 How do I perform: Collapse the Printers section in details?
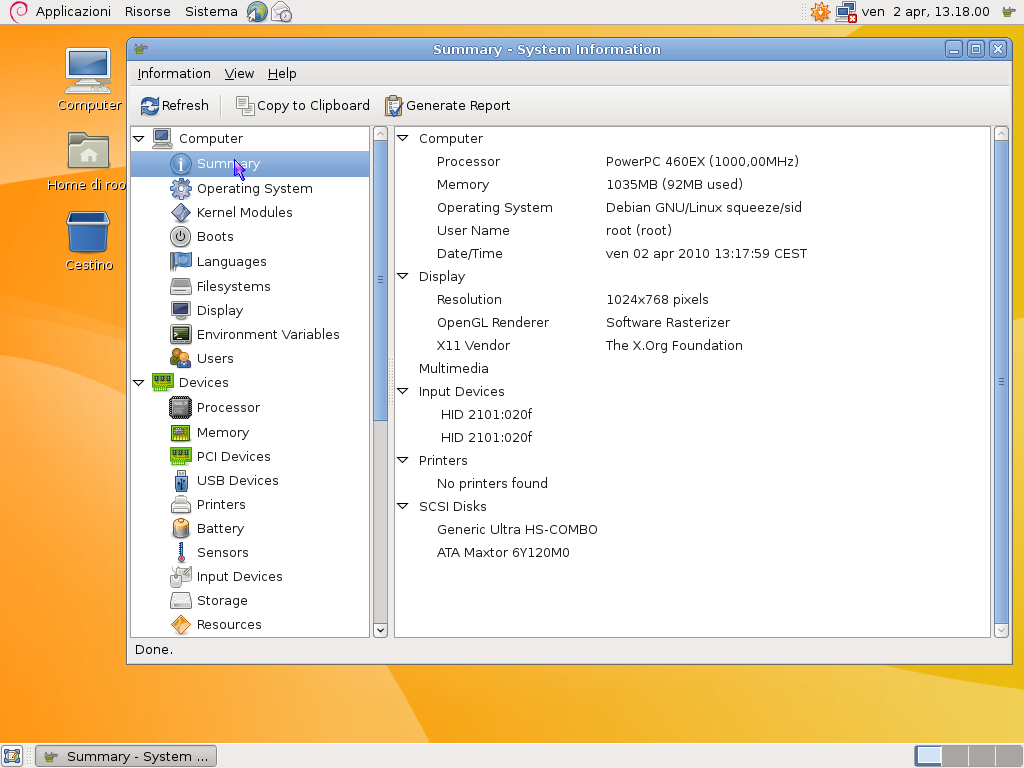(x=403, y=460)
